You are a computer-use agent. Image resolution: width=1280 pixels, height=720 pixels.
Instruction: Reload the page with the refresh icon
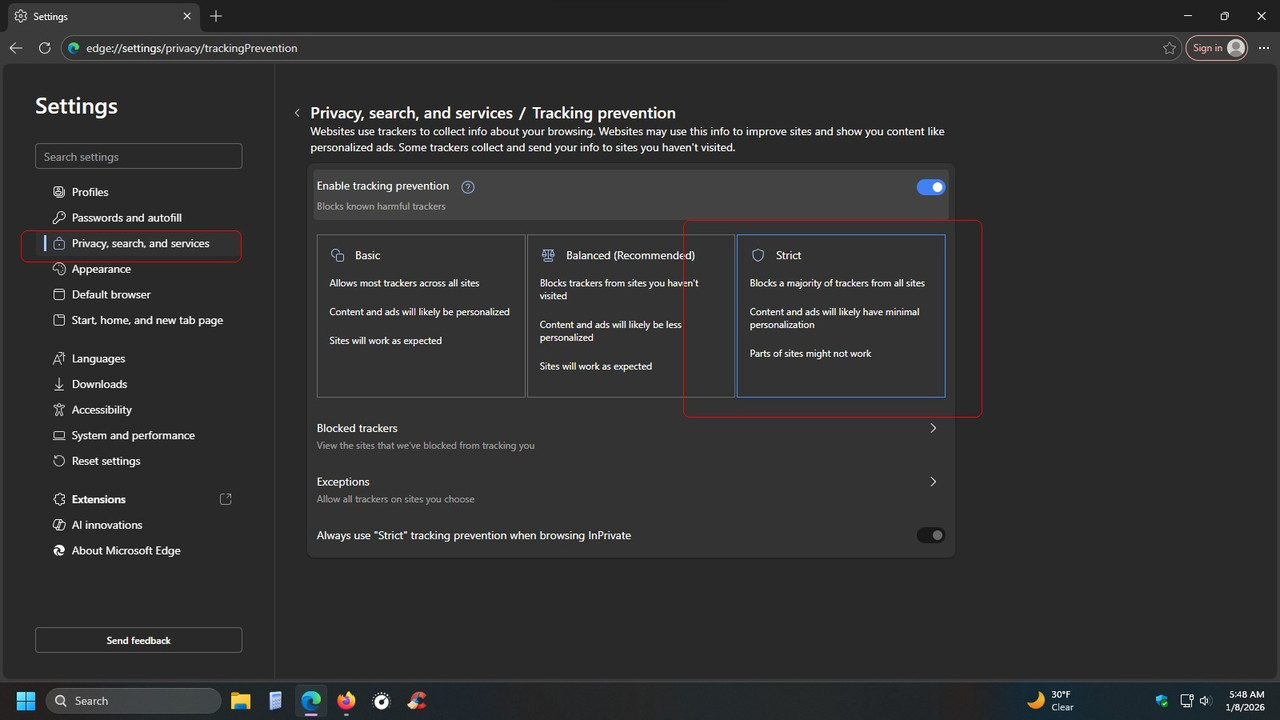[x=44, y=48]
